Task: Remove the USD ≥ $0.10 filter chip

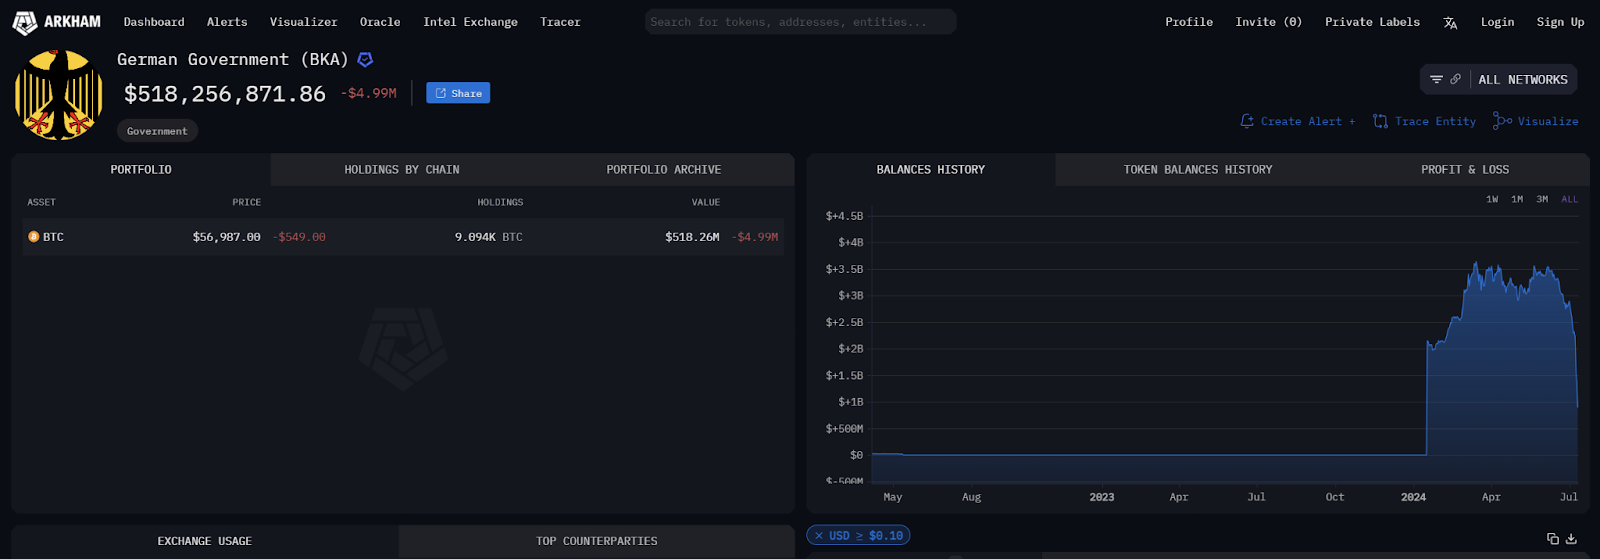Action: [819, 536]
